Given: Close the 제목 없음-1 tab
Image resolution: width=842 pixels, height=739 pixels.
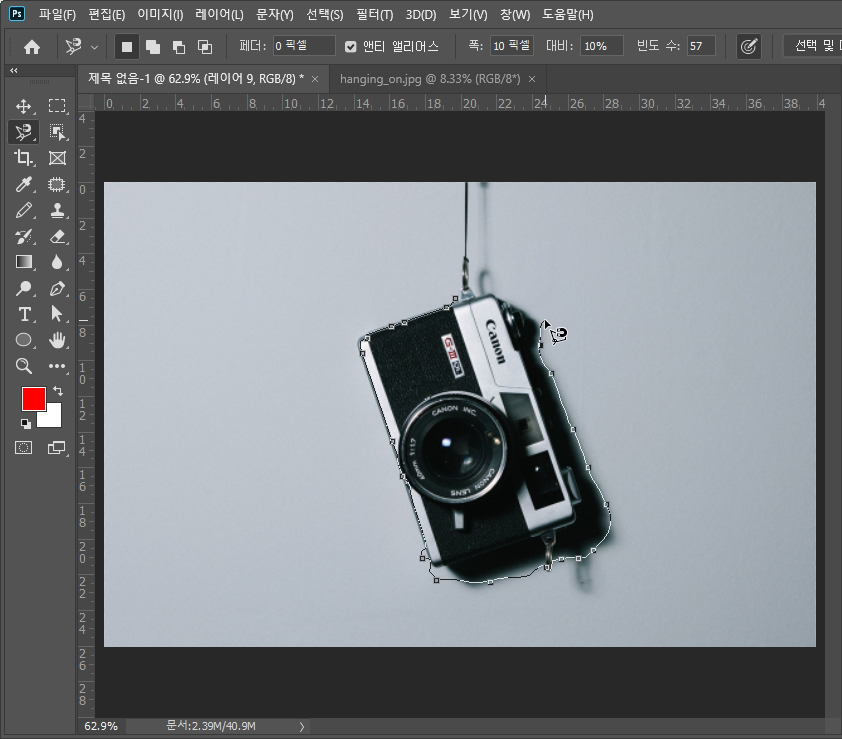Looking at the screenshot, I should (315, 79).
